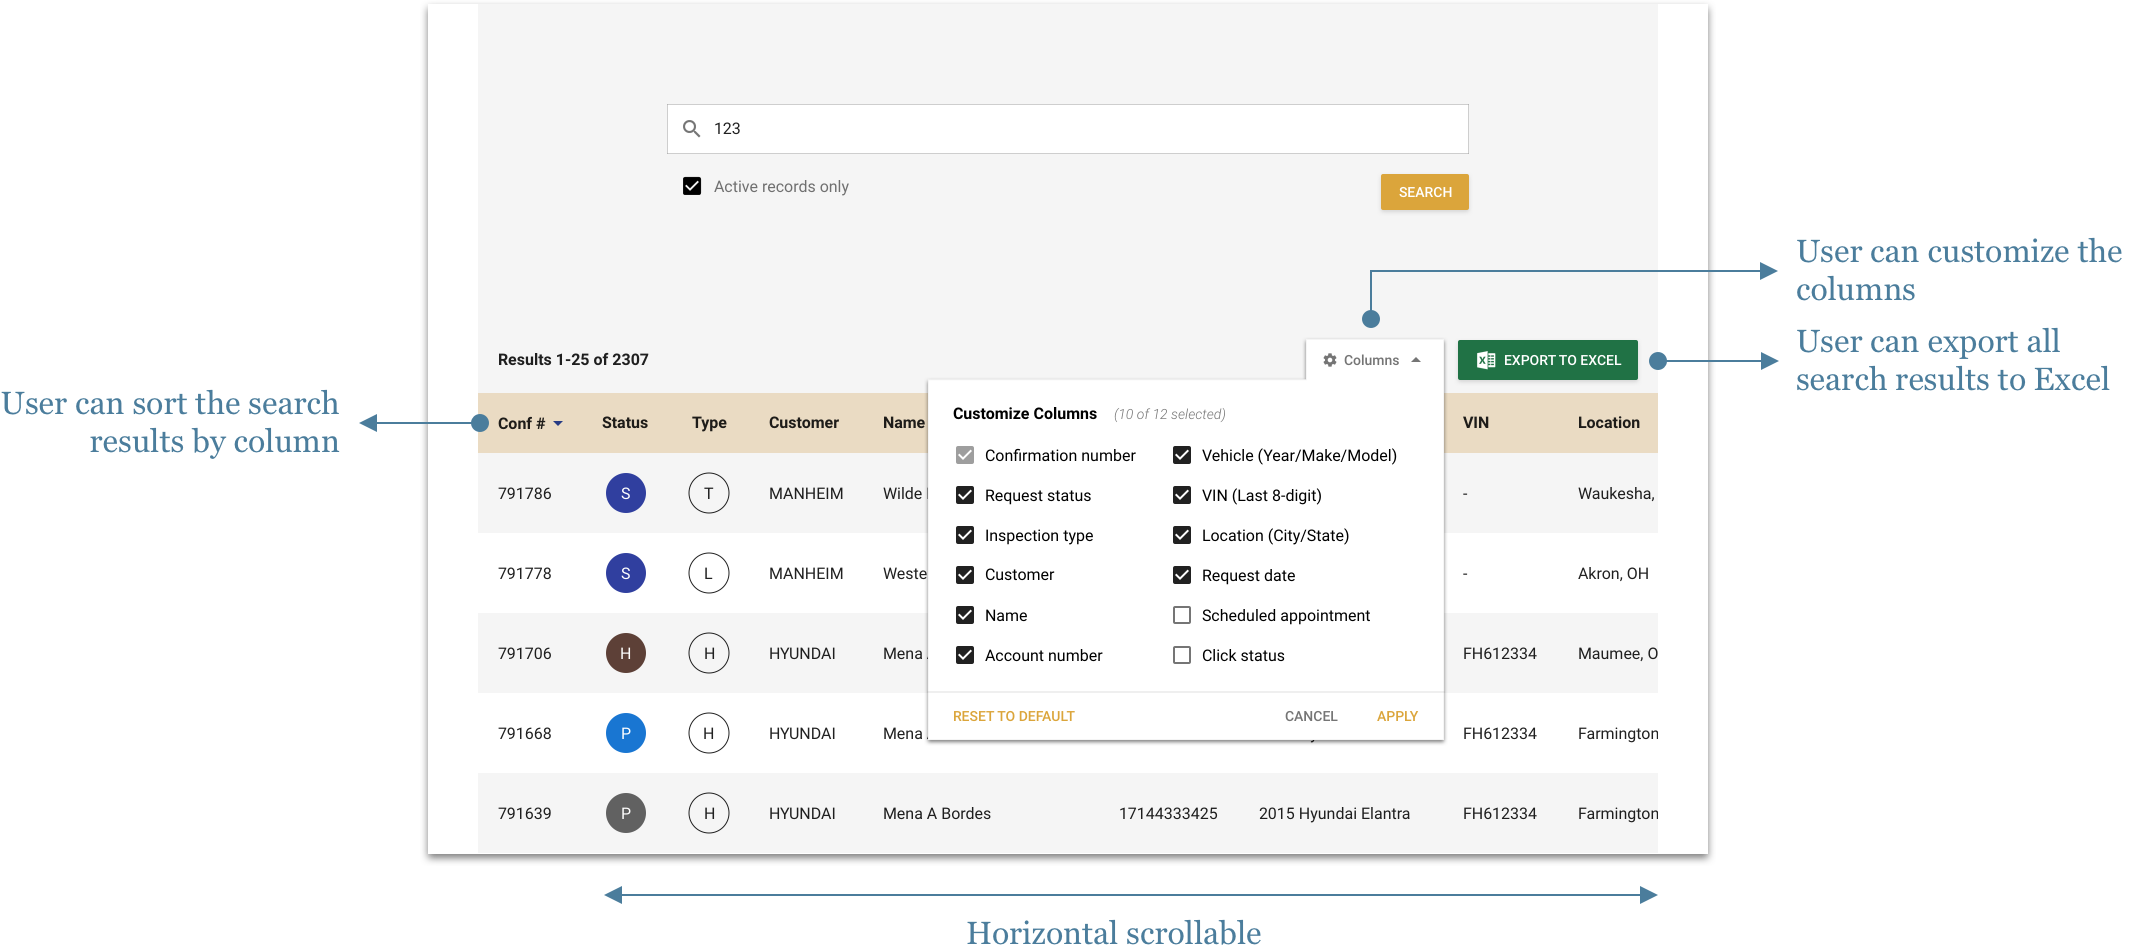
Task: Sort by the Location column header
Action: [x=1608, y=423]
